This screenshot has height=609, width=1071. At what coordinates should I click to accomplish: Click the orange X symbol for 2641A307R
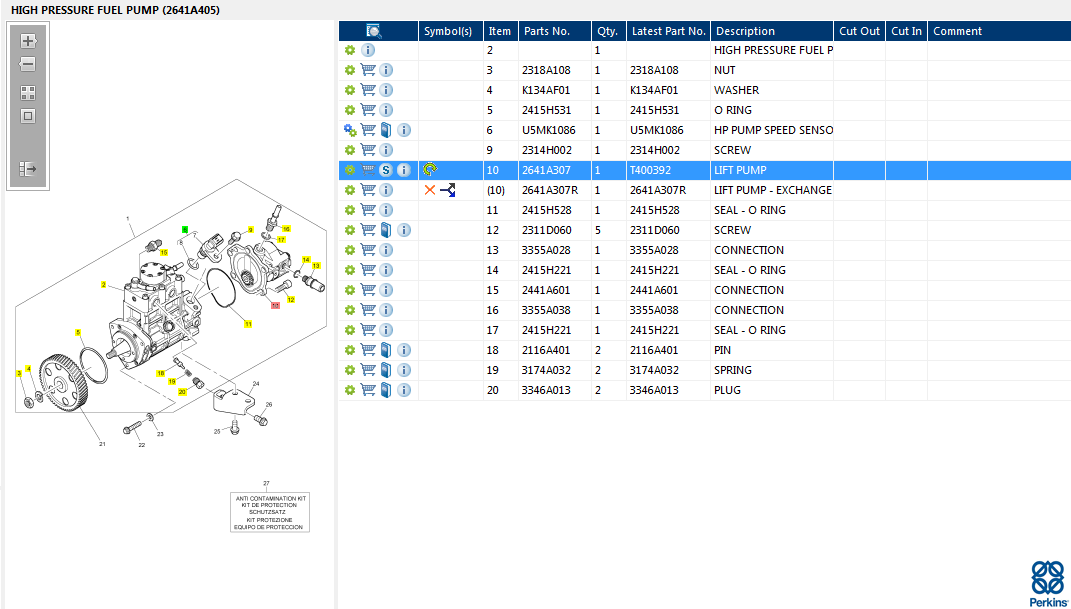click(x=430, y=190)
